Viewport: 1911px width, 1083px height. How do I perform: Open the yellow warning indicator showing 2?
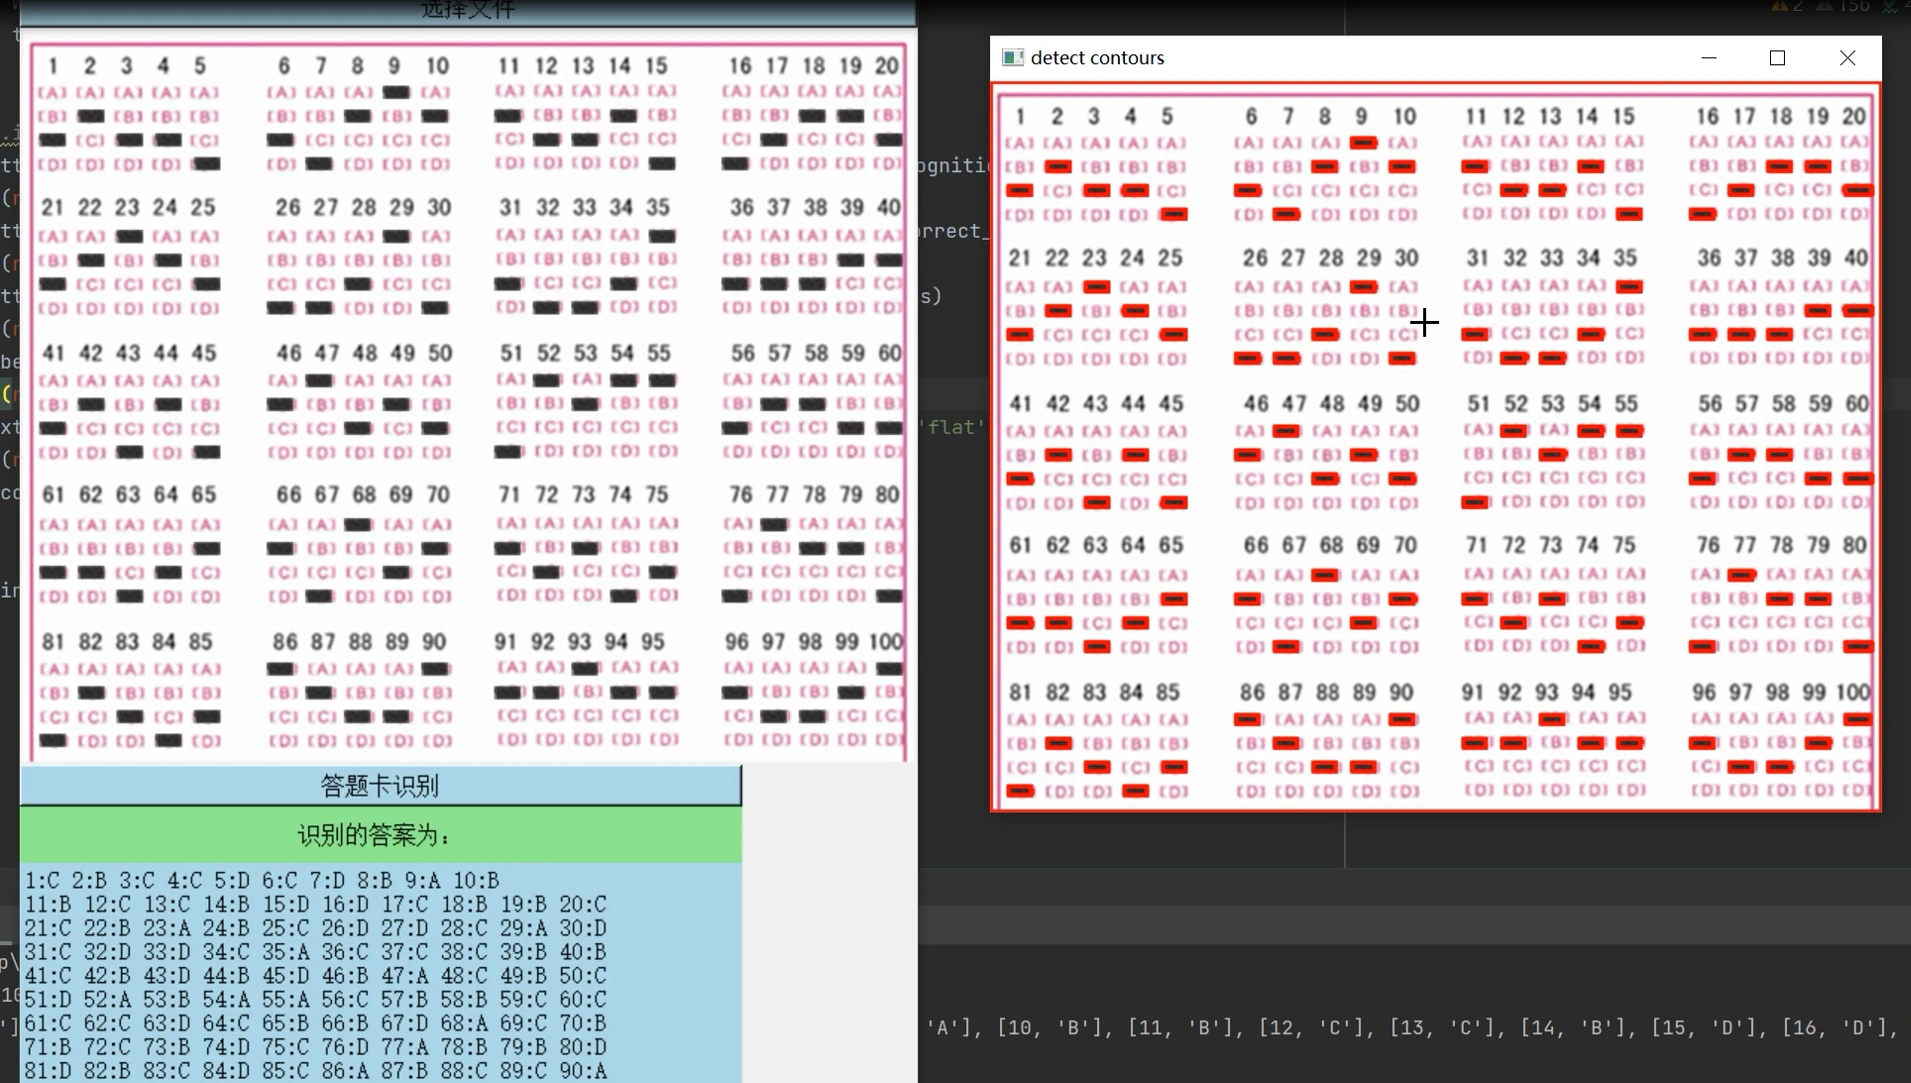(1787, 6)
